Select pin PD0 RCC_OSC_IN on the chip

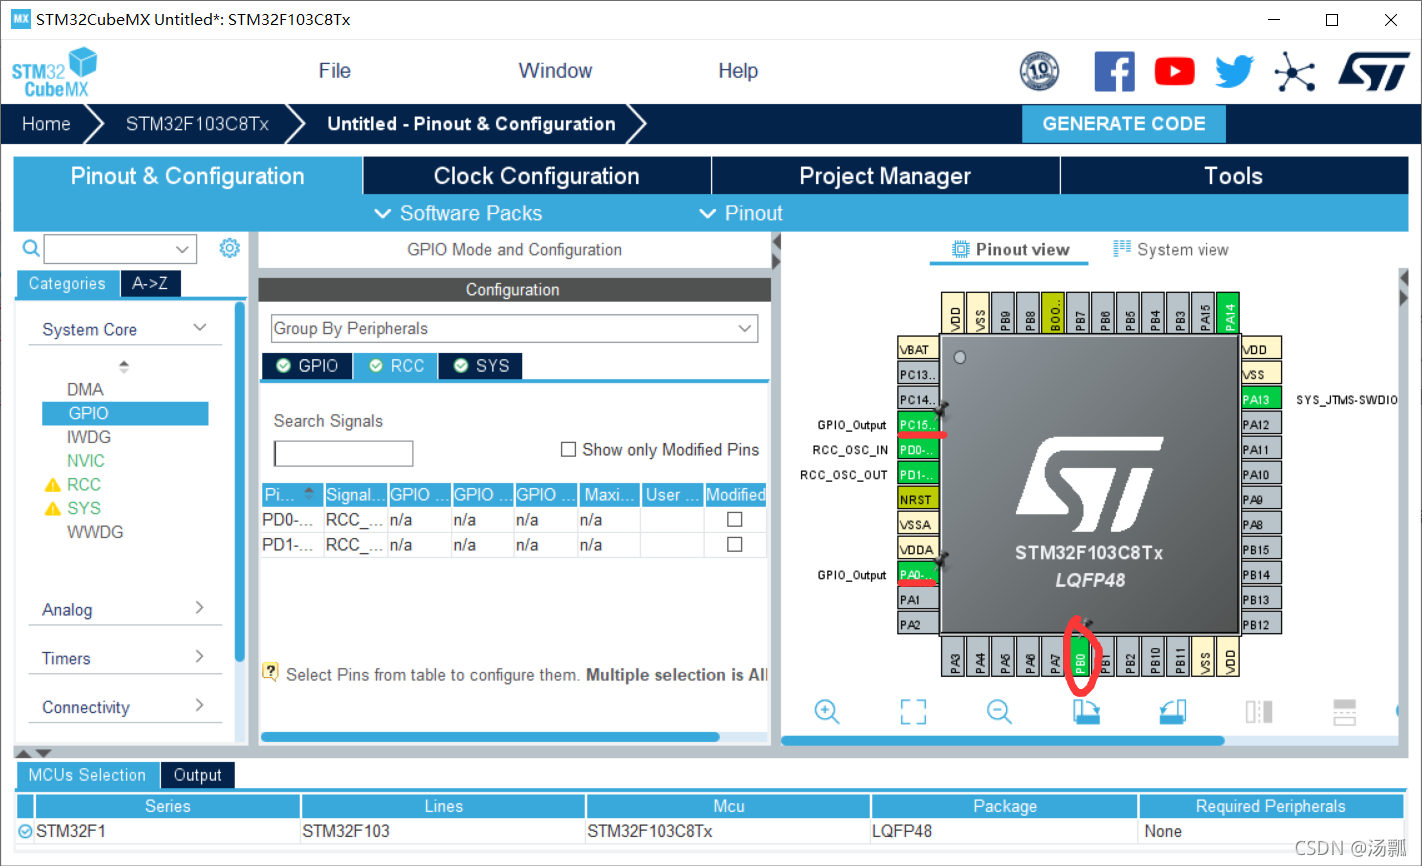click(x=918, y=450)
